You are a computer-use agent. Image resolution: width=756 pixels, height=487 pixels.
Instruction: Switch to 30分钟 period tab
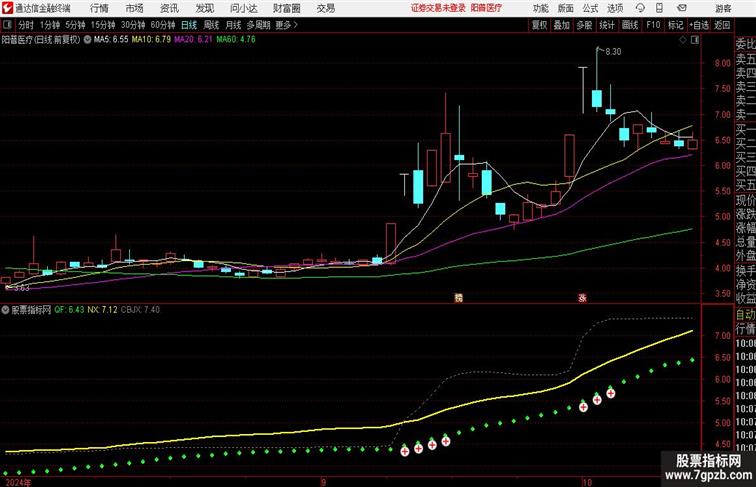pos(133,25)
